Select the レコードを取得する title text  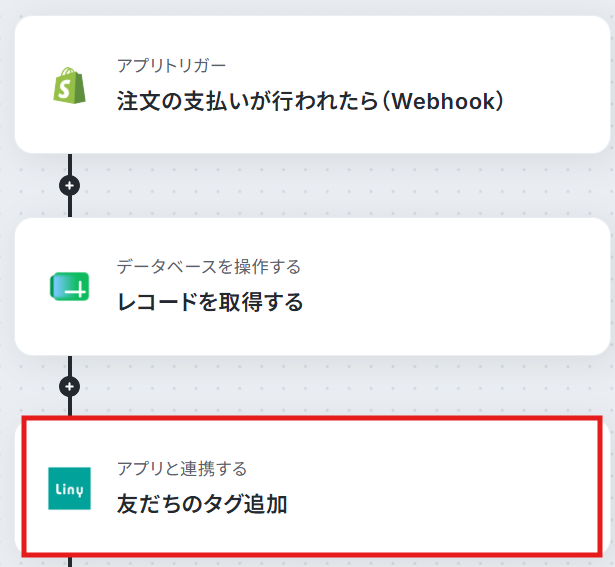click(210, 302)
